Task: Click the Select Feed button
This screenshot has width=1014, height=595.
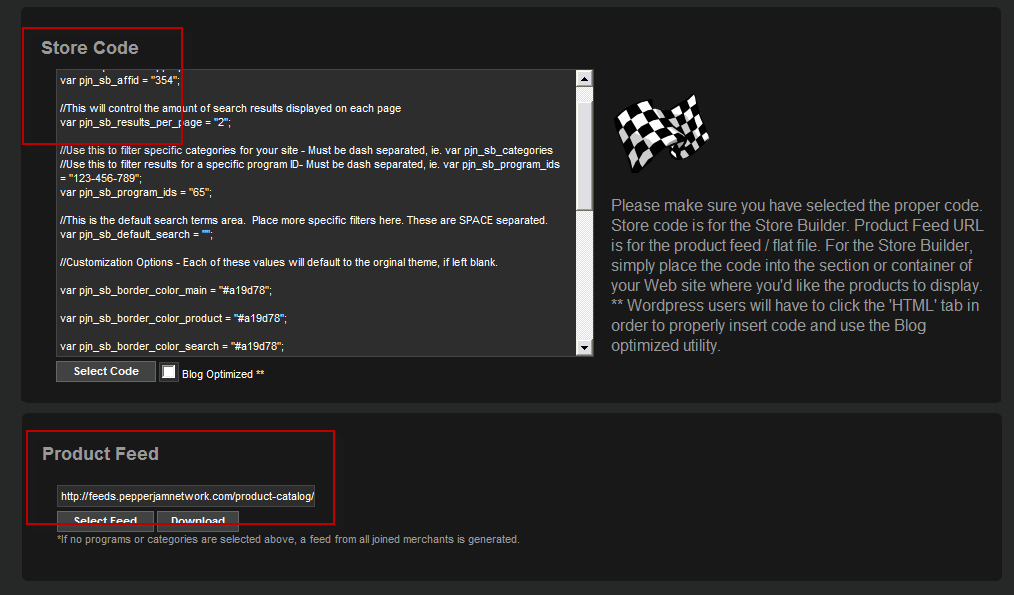Action: point(105,521)
